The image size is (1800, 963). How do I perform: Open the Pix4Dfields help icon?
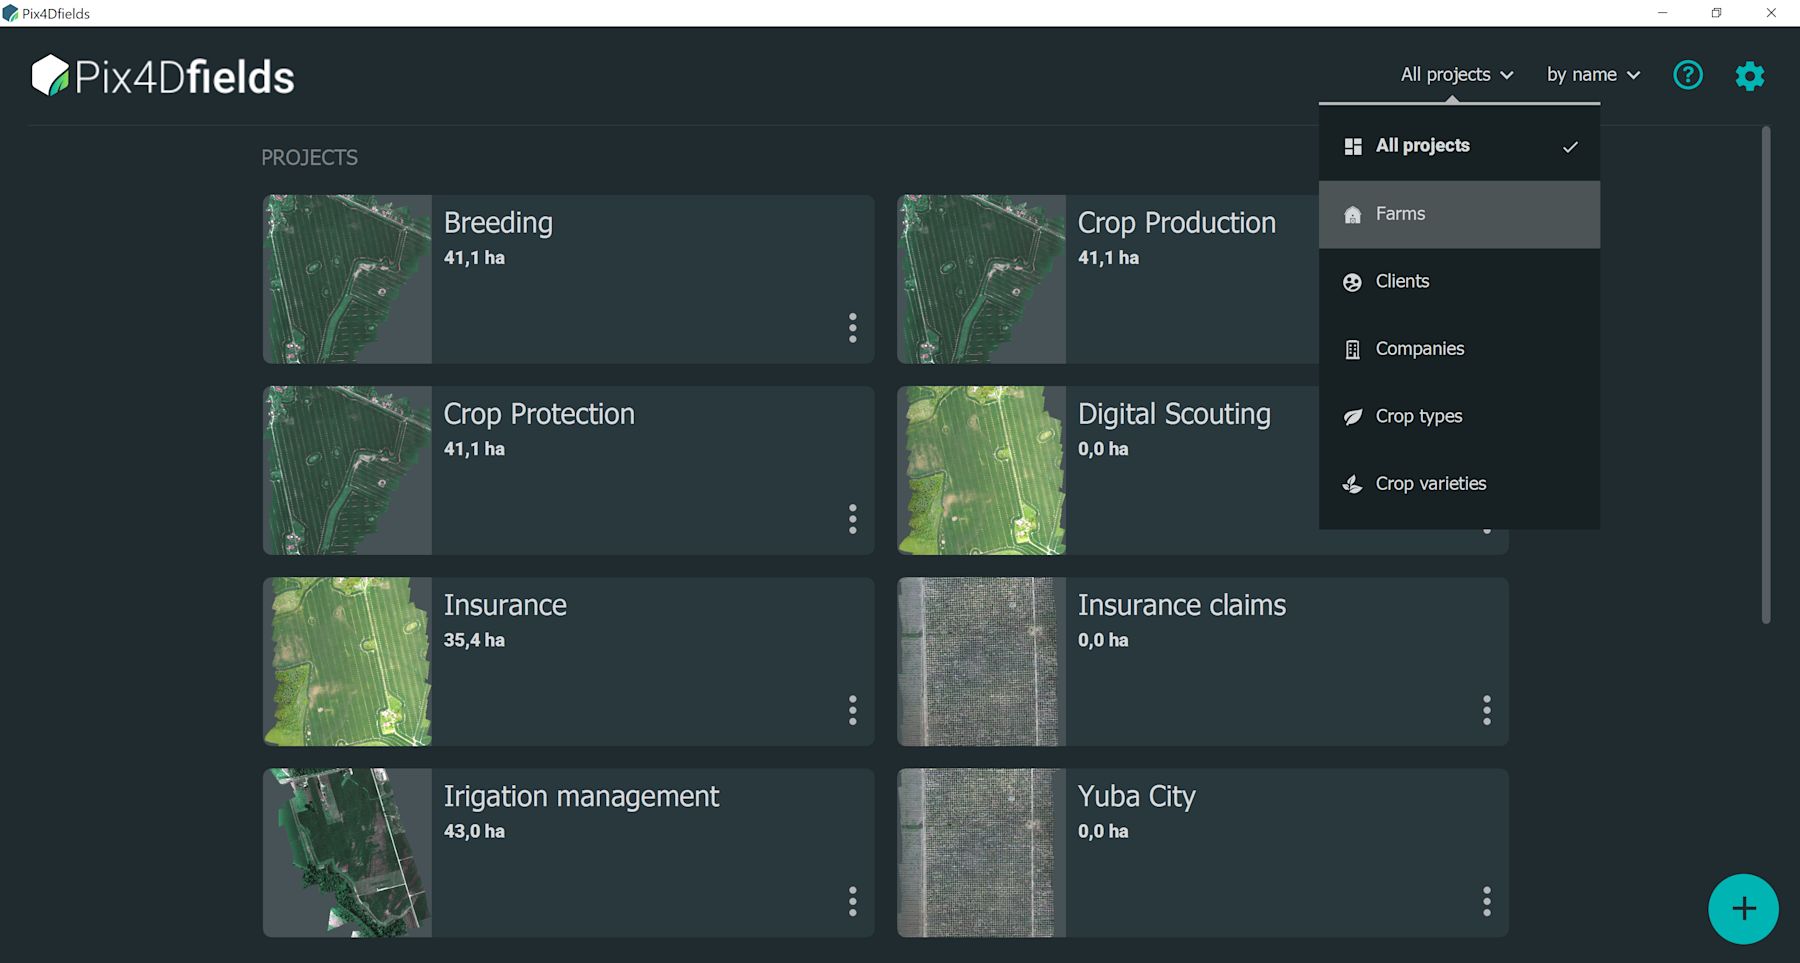(x=1687, y=75)
